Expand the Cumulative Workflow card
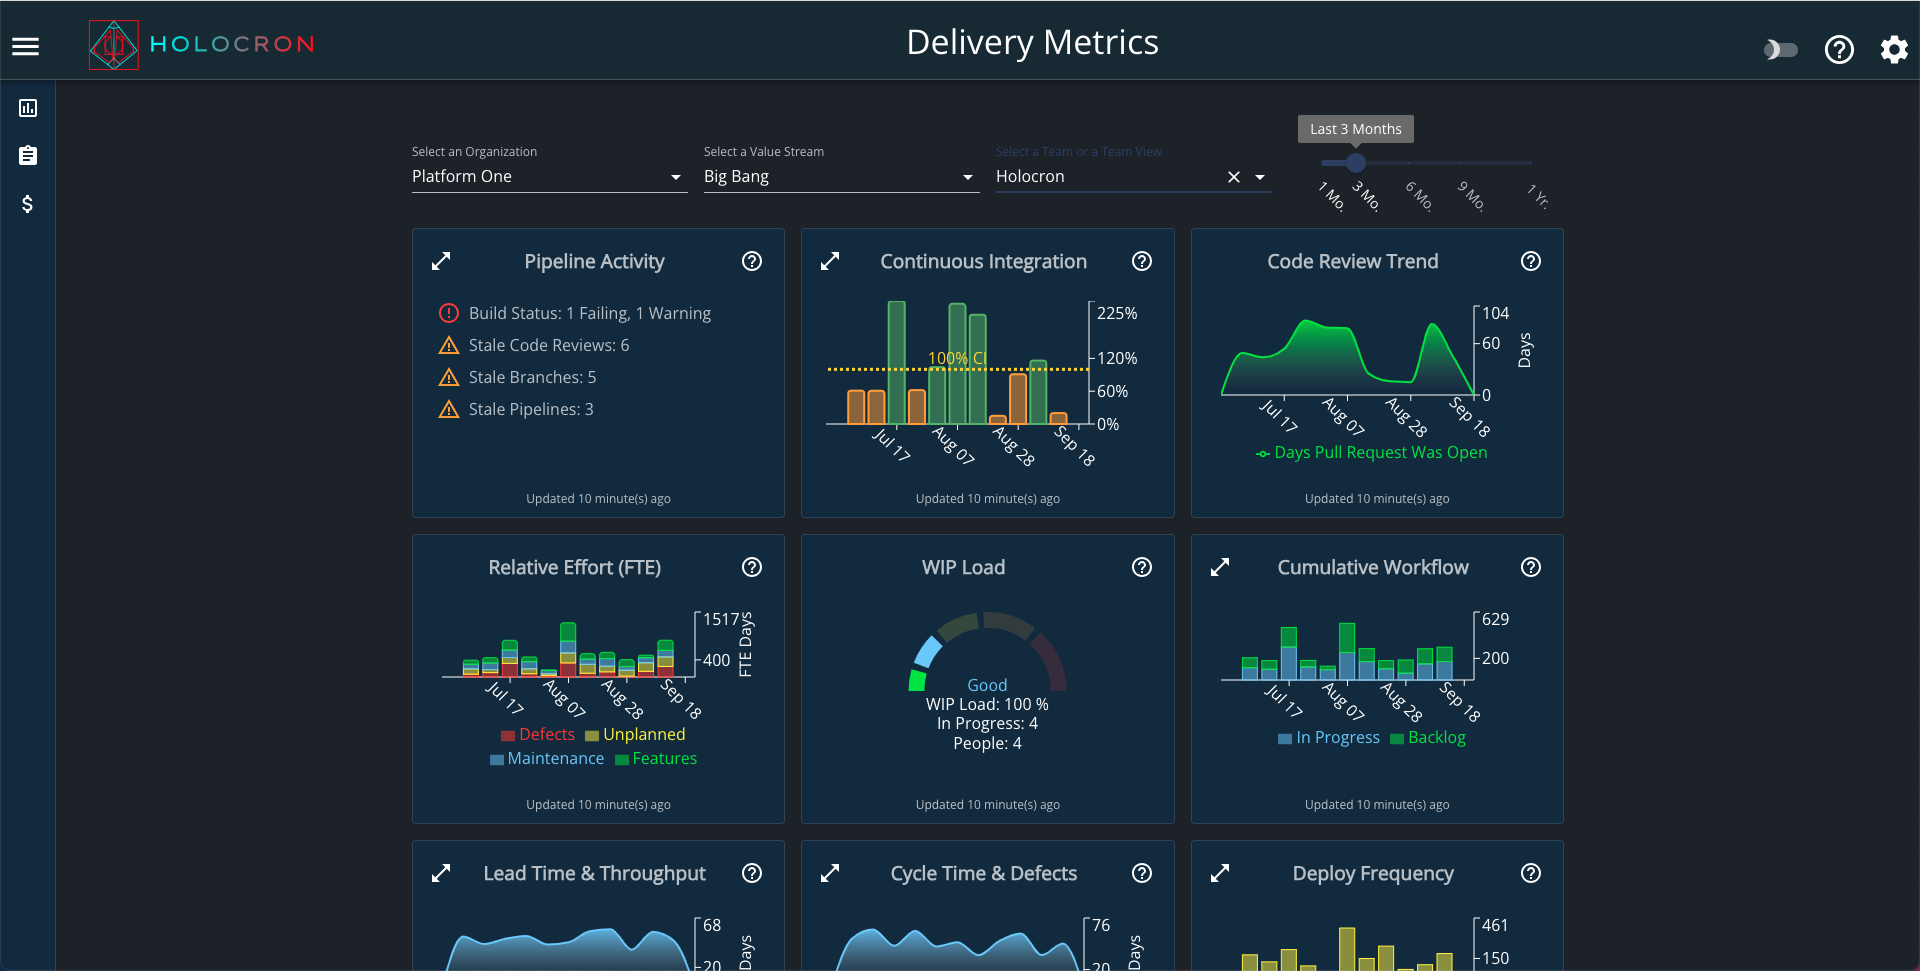1920x971 pixels. [1220, 567]
